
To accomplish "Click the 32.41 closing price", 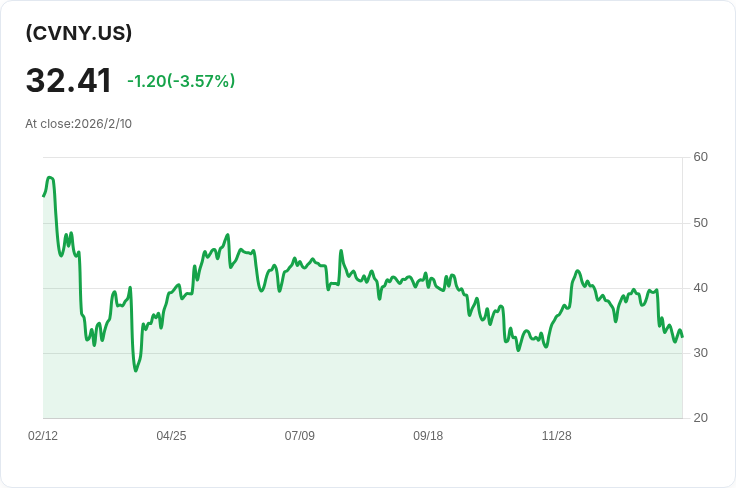I will [x=68, y=81].
